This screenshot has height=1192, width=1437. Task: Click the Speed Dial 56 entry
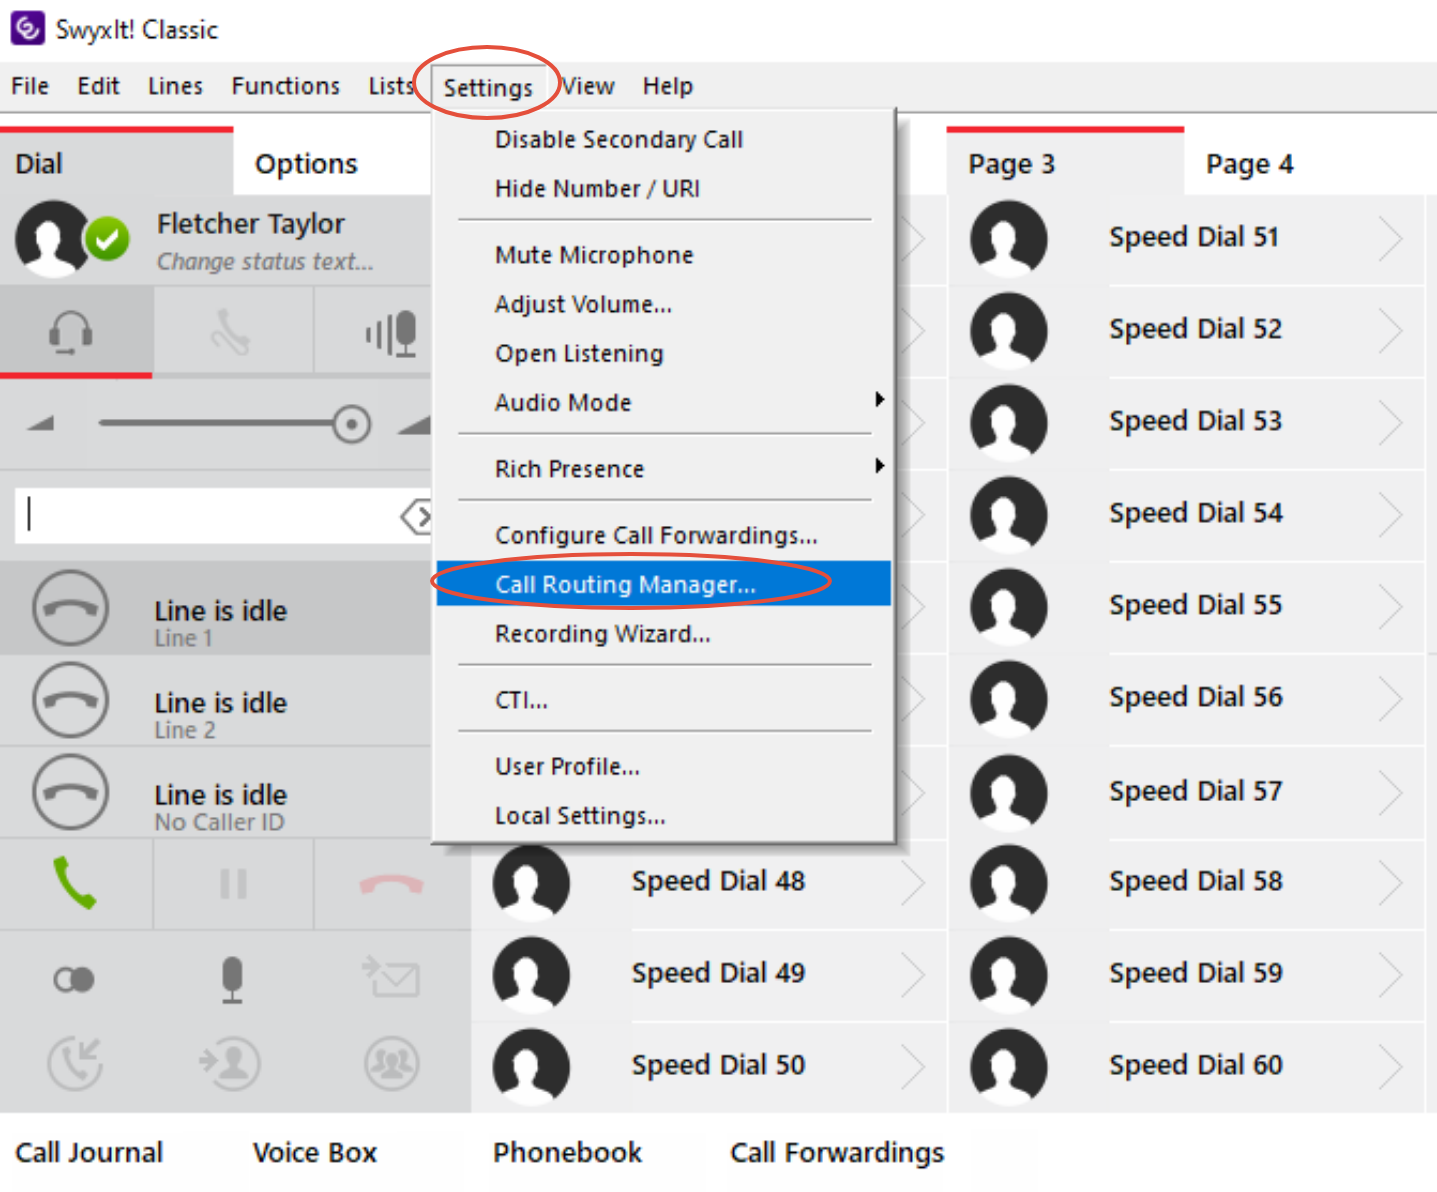tap(1186, 698)
